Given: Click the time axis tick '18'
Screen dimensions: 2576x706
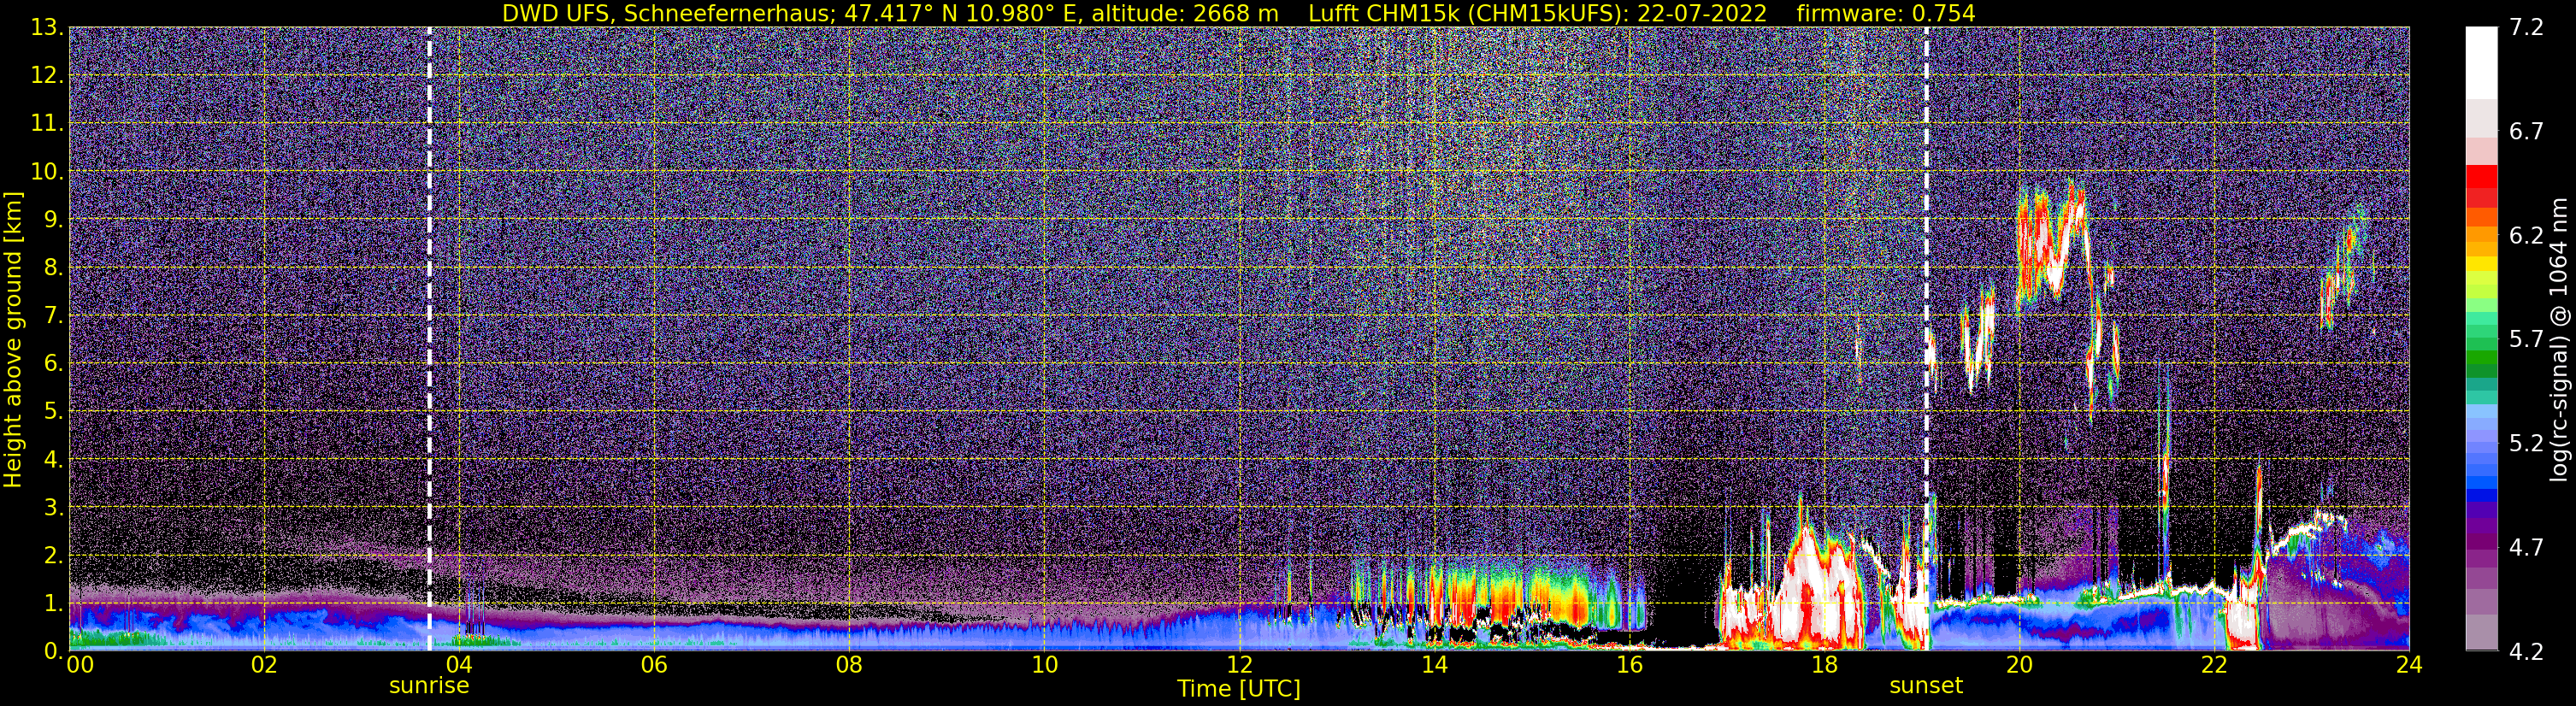Looking at the screenshot, I should coord(1824,666).
